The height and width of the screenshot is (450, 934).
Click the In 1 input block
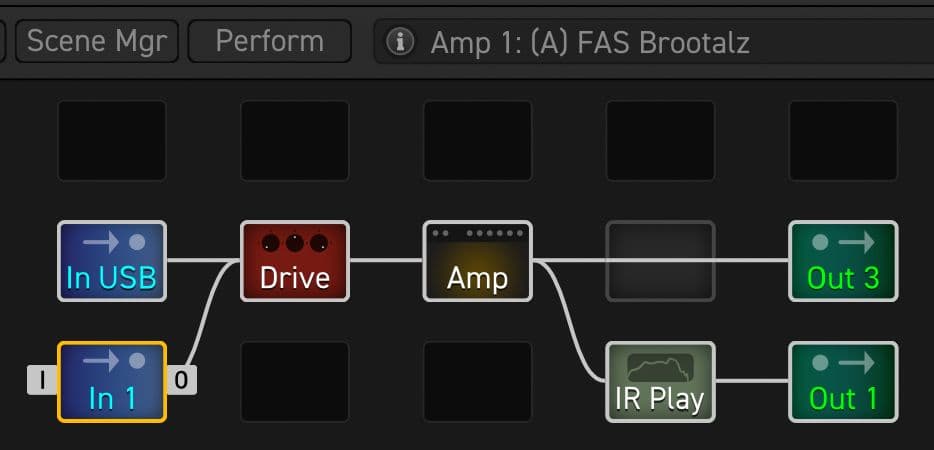pyautogui.click(x=112, y=382)
